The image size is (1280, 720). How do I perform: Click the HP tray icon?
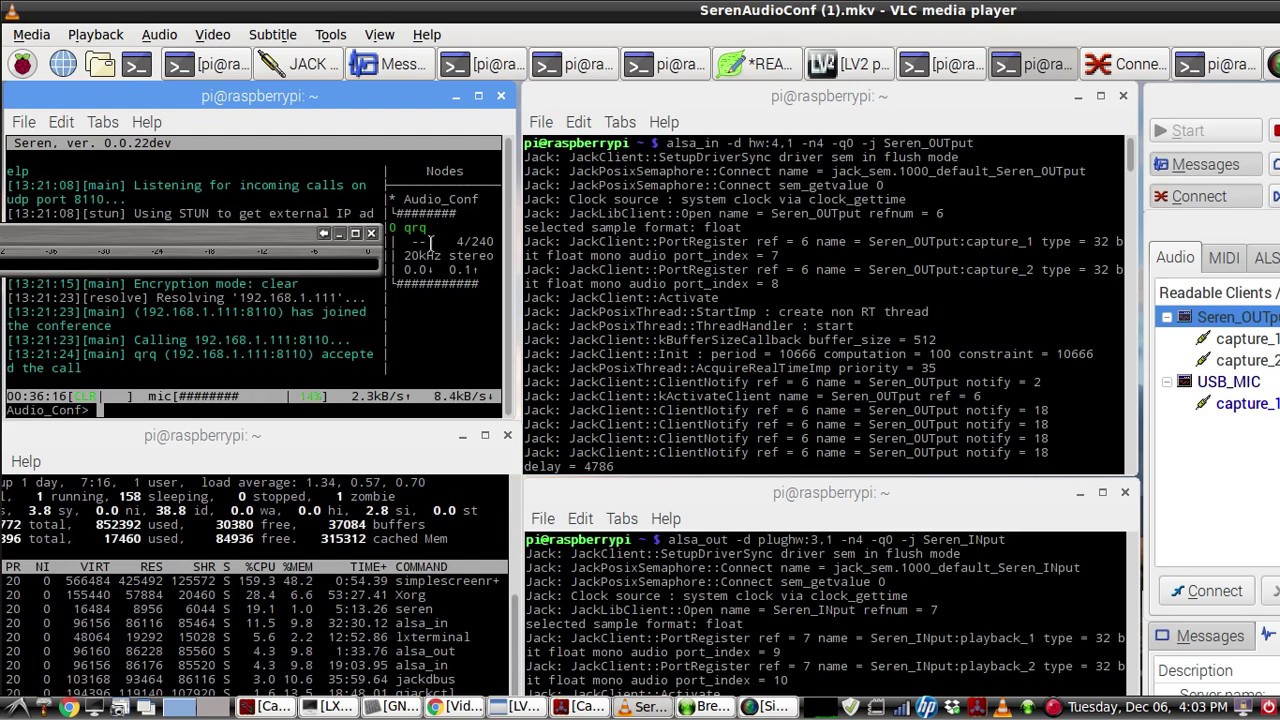tap(926, 707)
